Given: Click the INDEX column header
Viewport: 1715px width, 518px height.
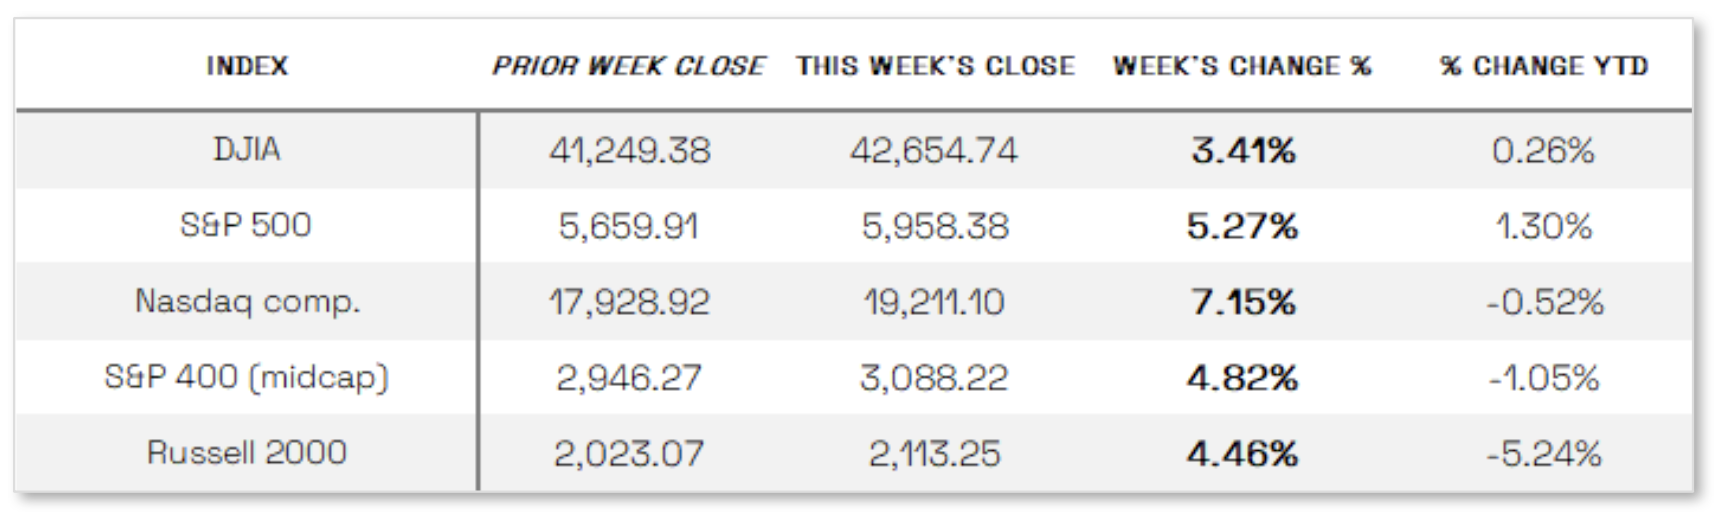Looking at the screenshot, I should [246, 66].
